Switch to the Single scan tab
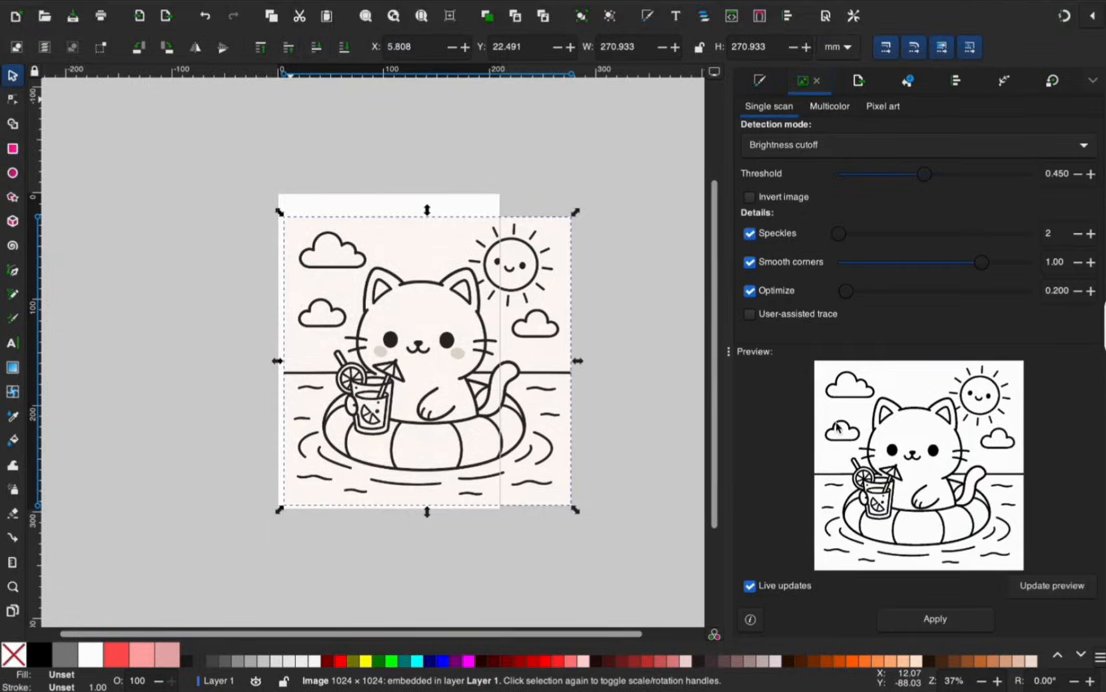 click(769, 107)
